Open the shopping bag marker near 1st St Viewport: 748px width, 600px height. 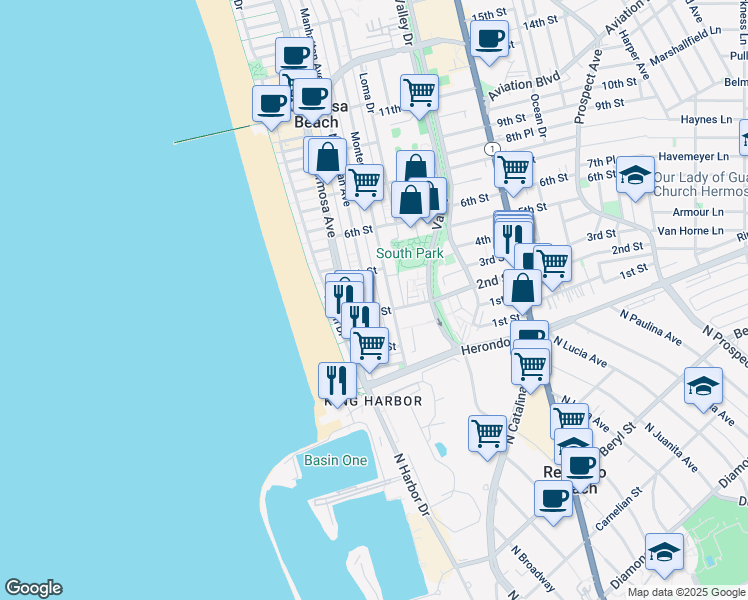pos(522,290)
